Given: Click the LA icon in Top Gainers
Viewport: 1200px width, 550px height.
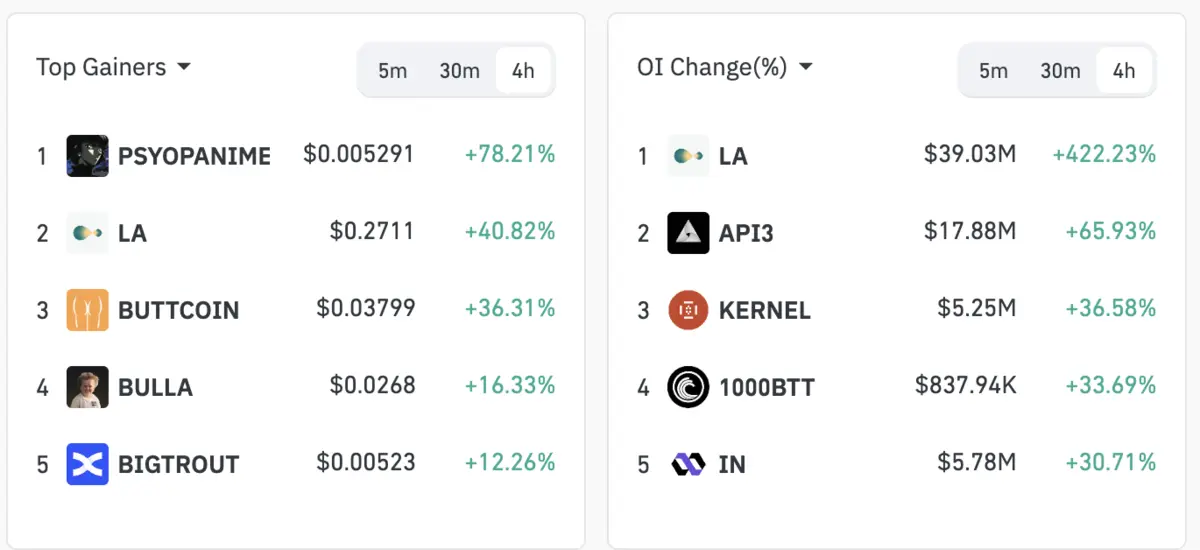Looking at the screenshot, I should pyautogui.click(x=87, y=233).
